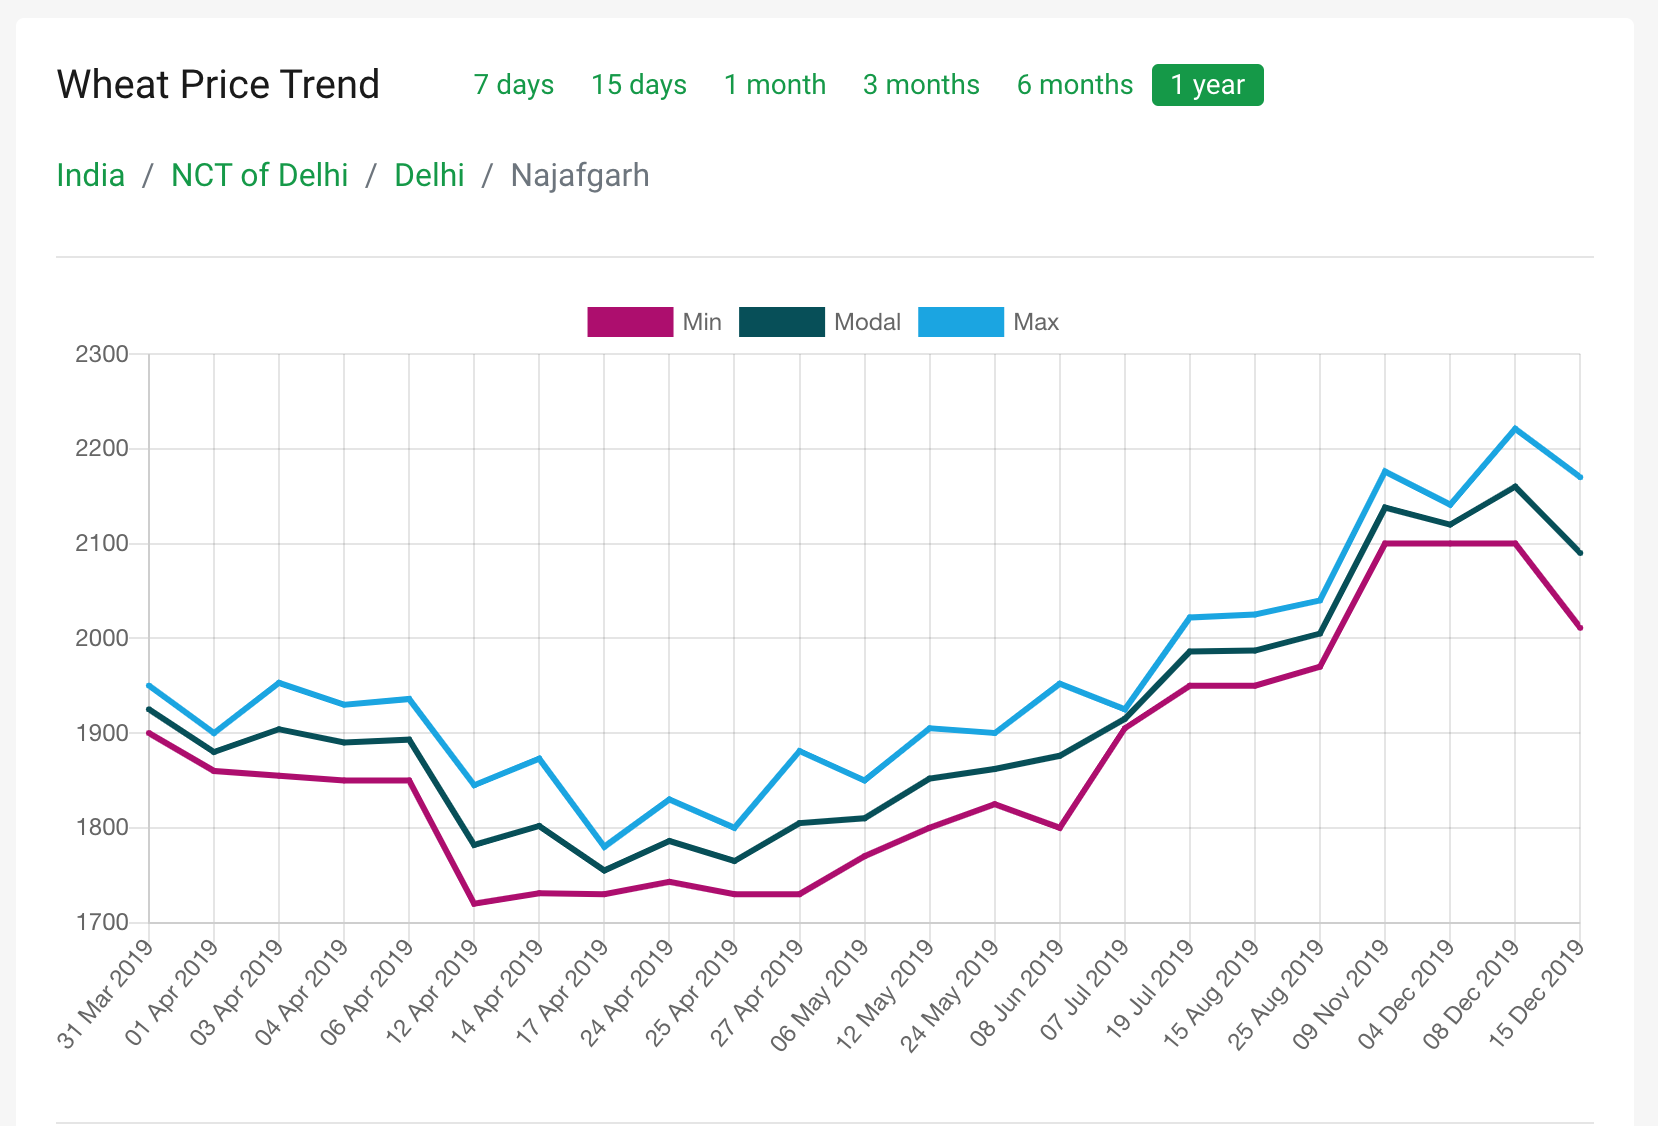Click the 19 Jul 2019 axis label
1658x1126 pixels.
(1149, 991)
